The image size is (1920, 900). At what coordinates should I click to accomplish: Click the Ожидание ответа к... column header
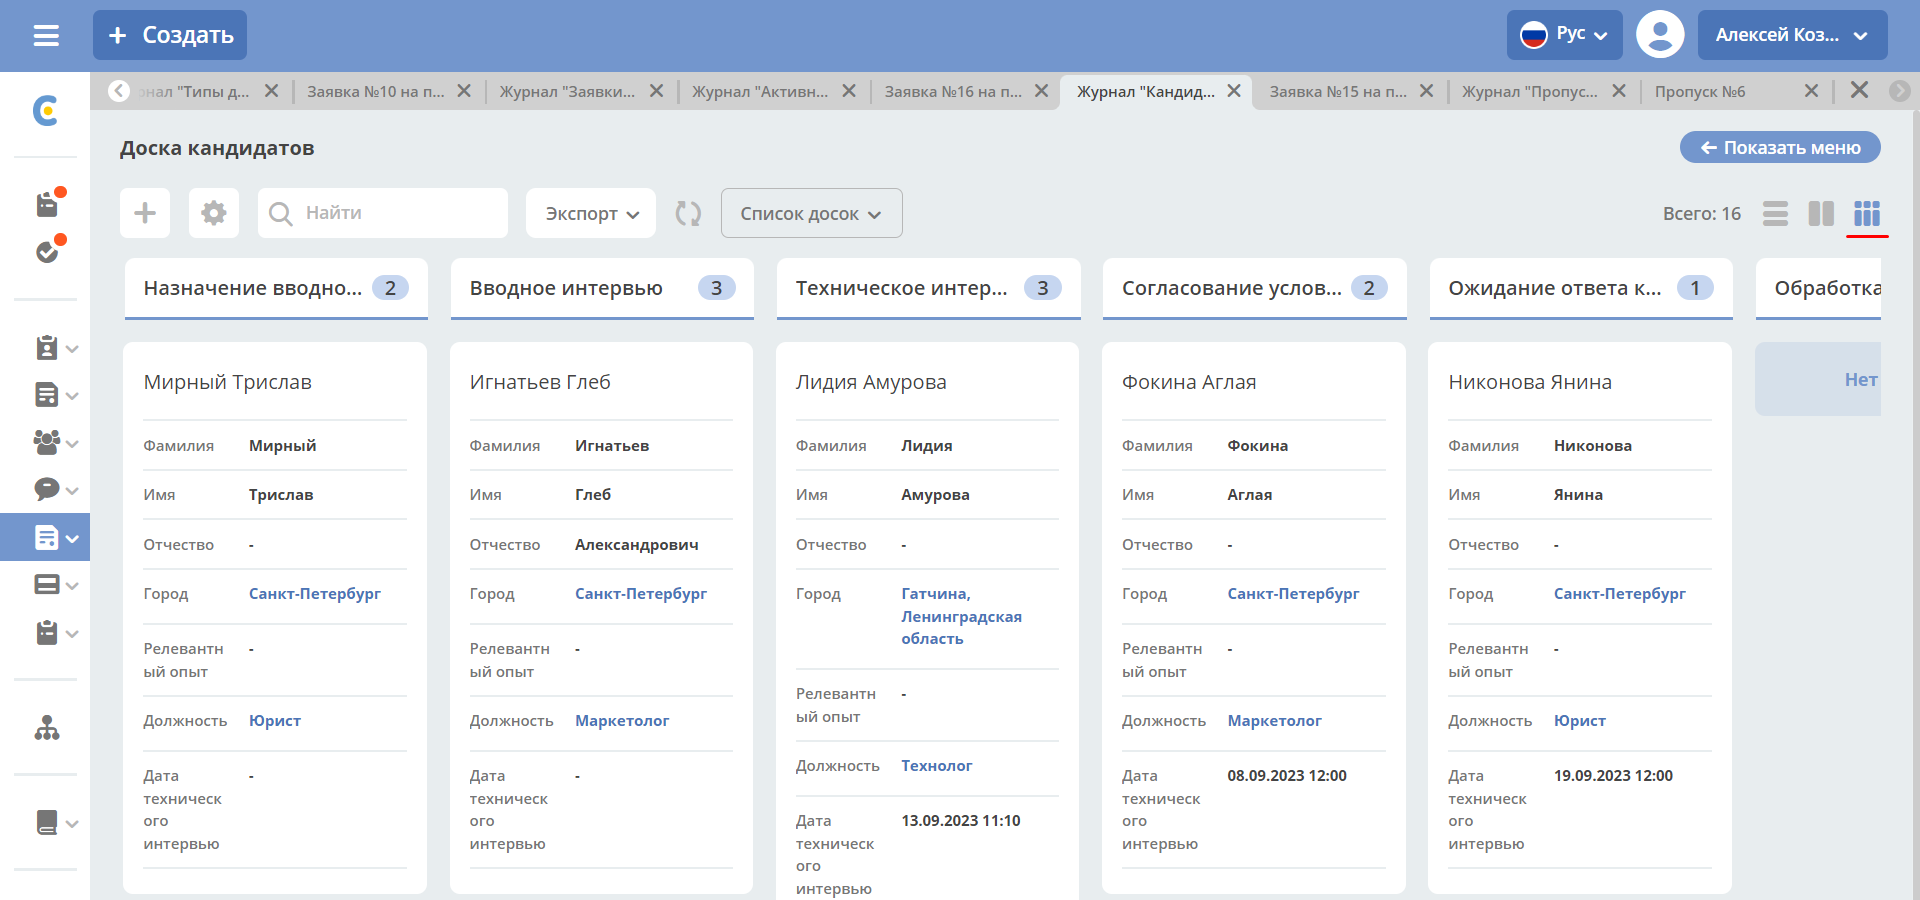1581,288
